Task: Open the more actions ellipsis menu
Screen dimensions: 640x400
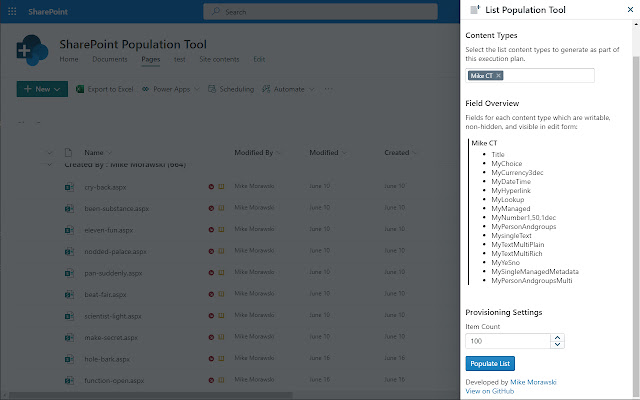Action: [x=329, y=89]
